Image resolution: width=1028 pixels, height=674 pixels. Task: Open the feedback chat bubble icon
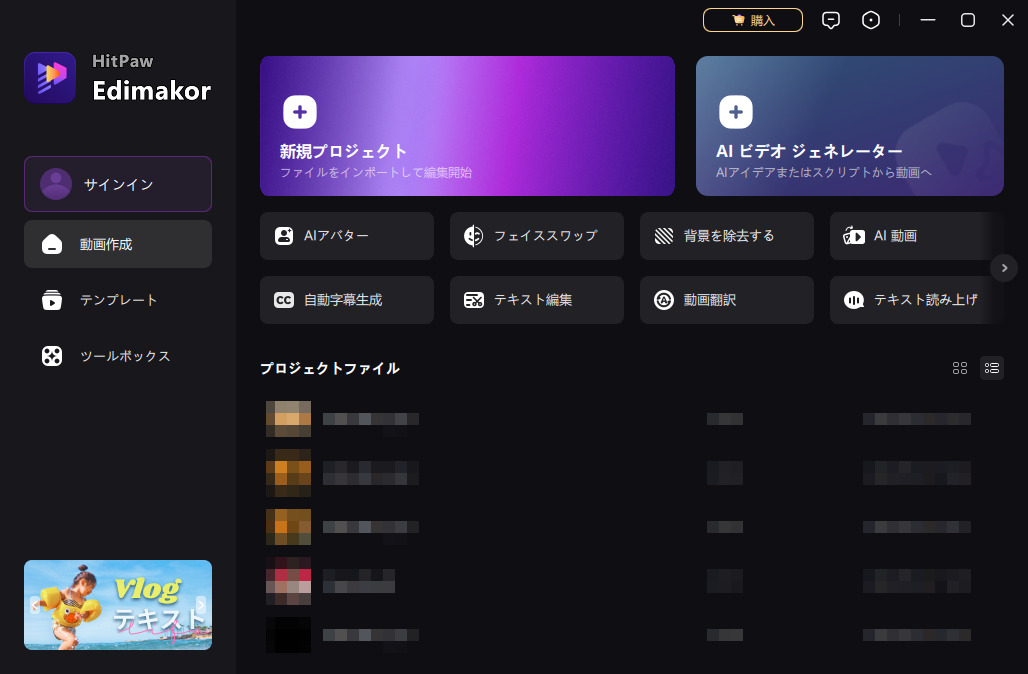[831, 19]
